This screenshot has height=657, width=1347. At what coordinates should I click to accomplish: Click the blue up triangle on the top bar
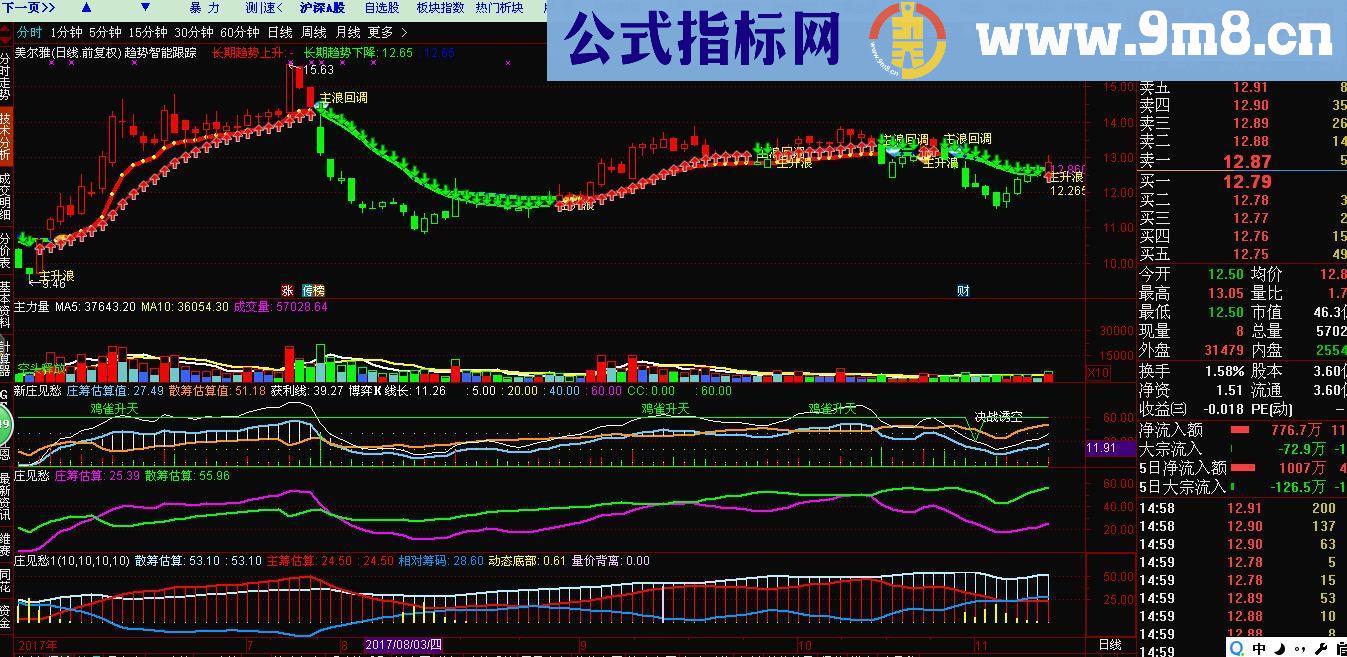(x=85, y=7)
